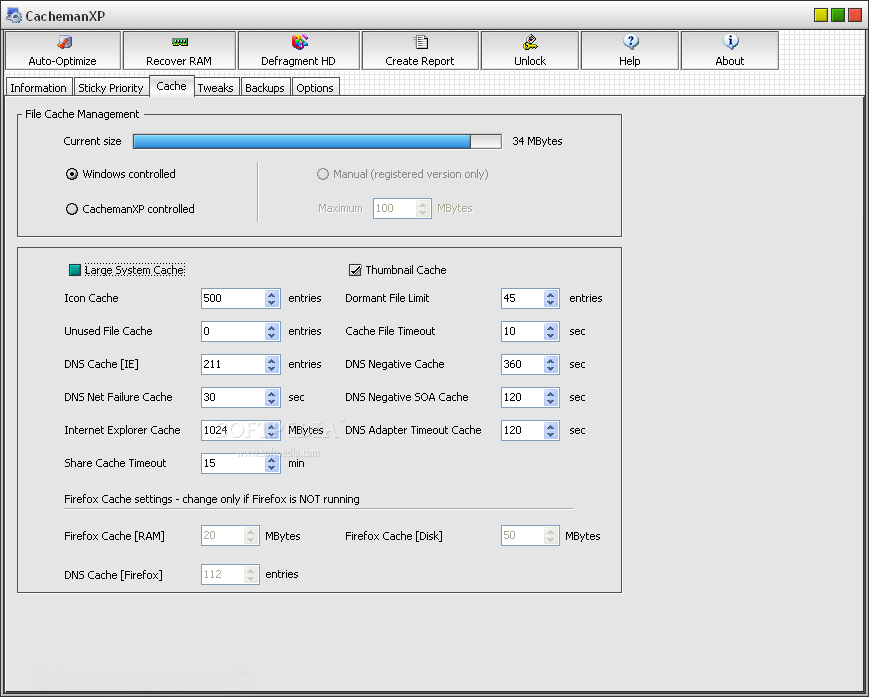Open the Tweaks tab

216,88
